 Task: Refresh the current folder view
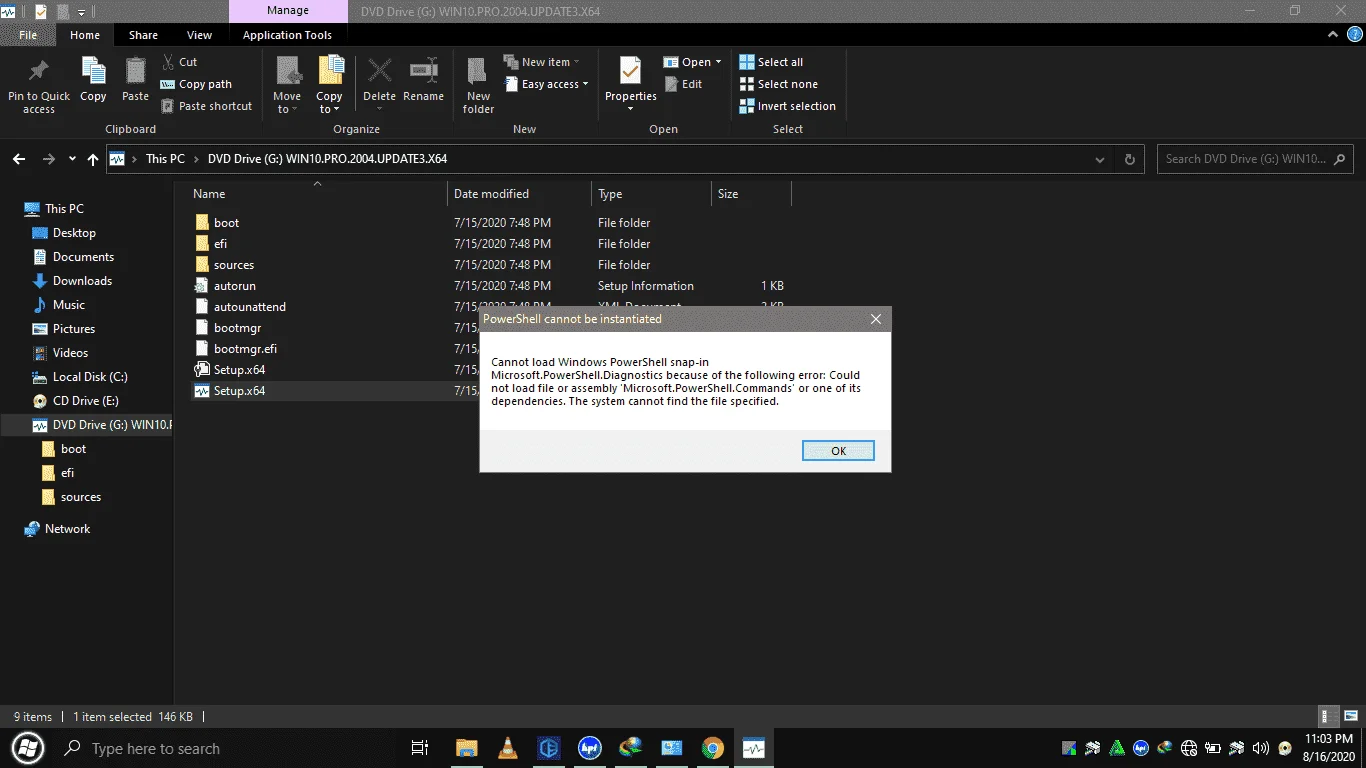1130,159
